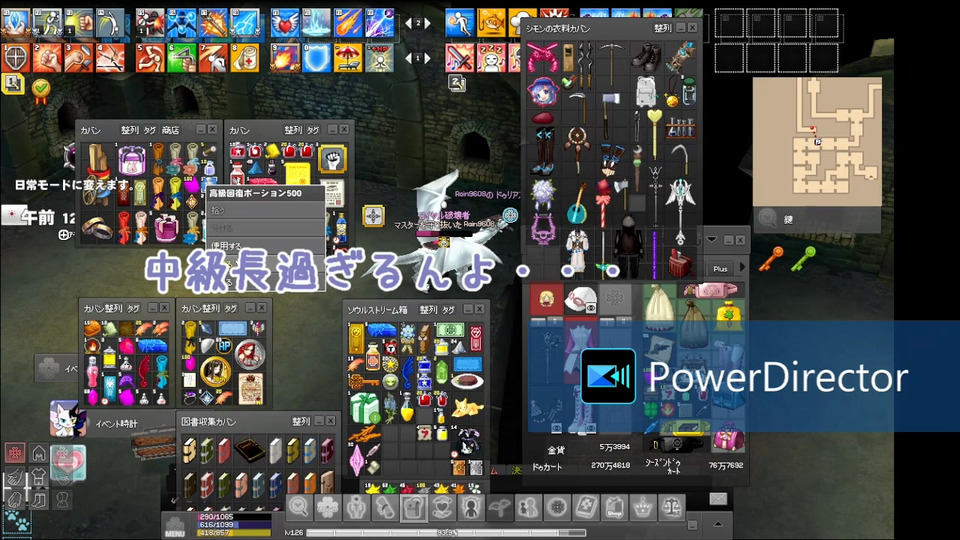The height and width of the screenshot is (540, 960).
Task: Click the green check medal icon
Action: pyautogui.click(x=41, y=91)
